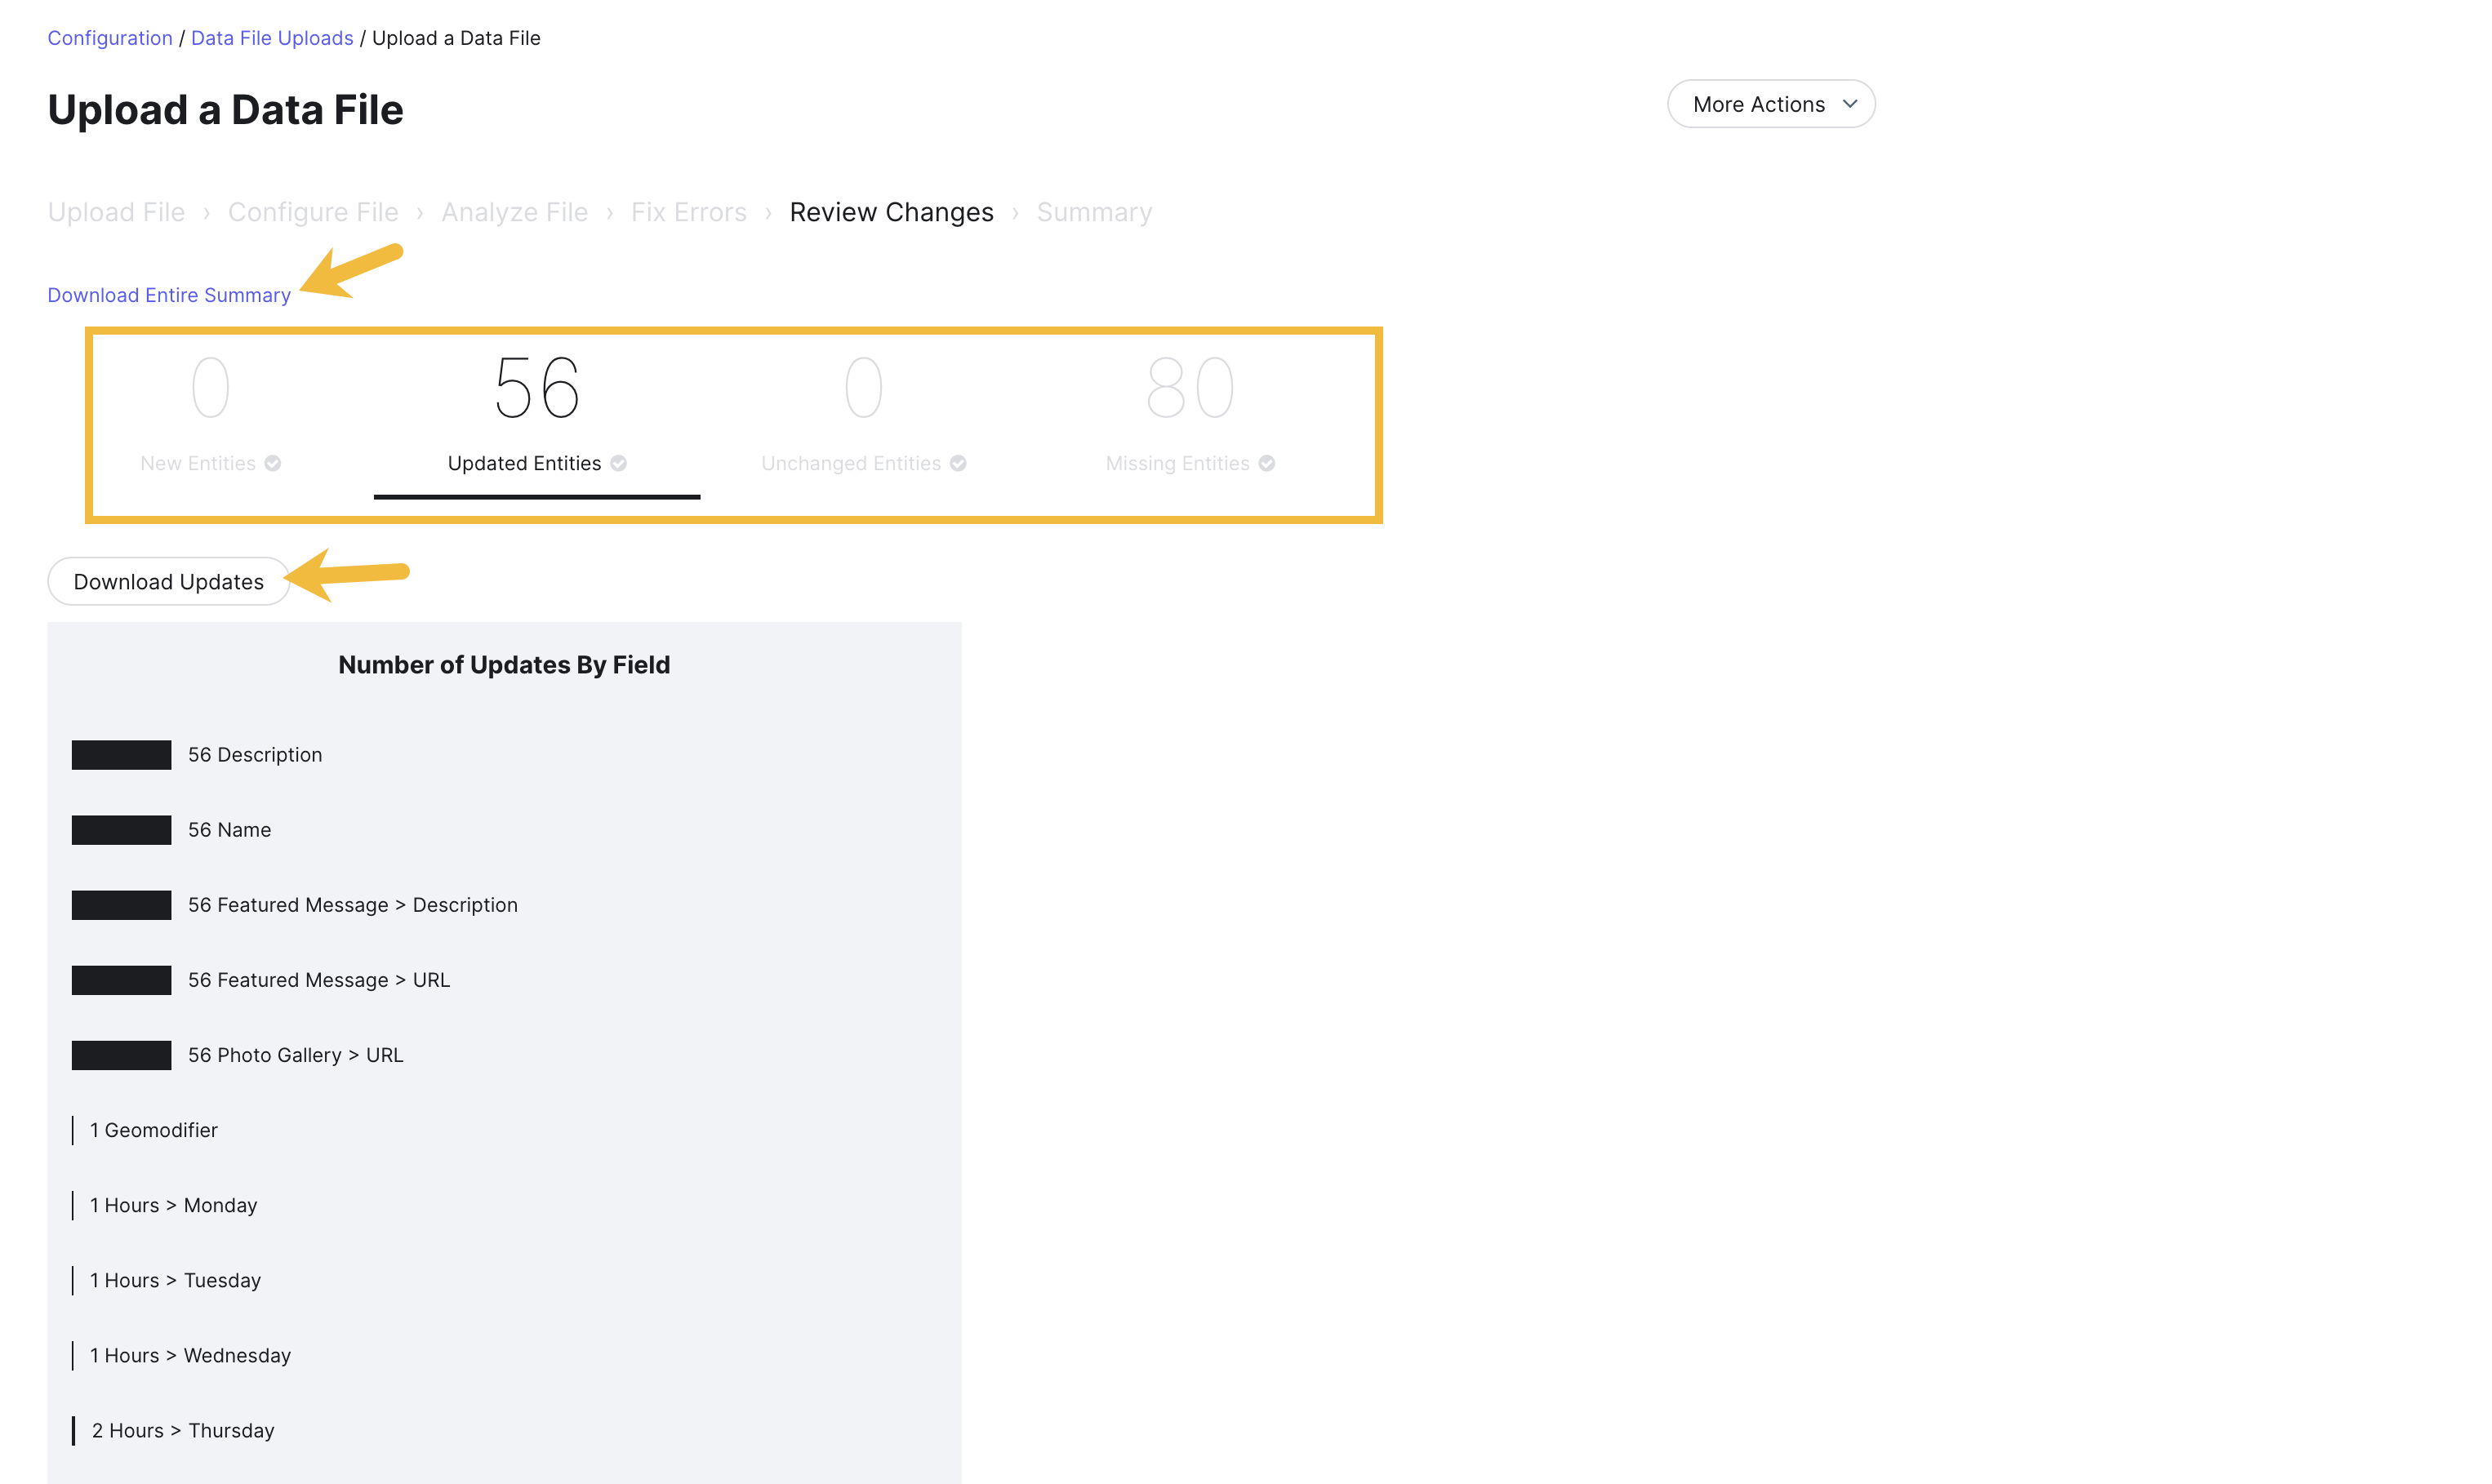Click the Unchanged Entities check-circle icon
The image size is (2492, 1484).
[958, 463]
